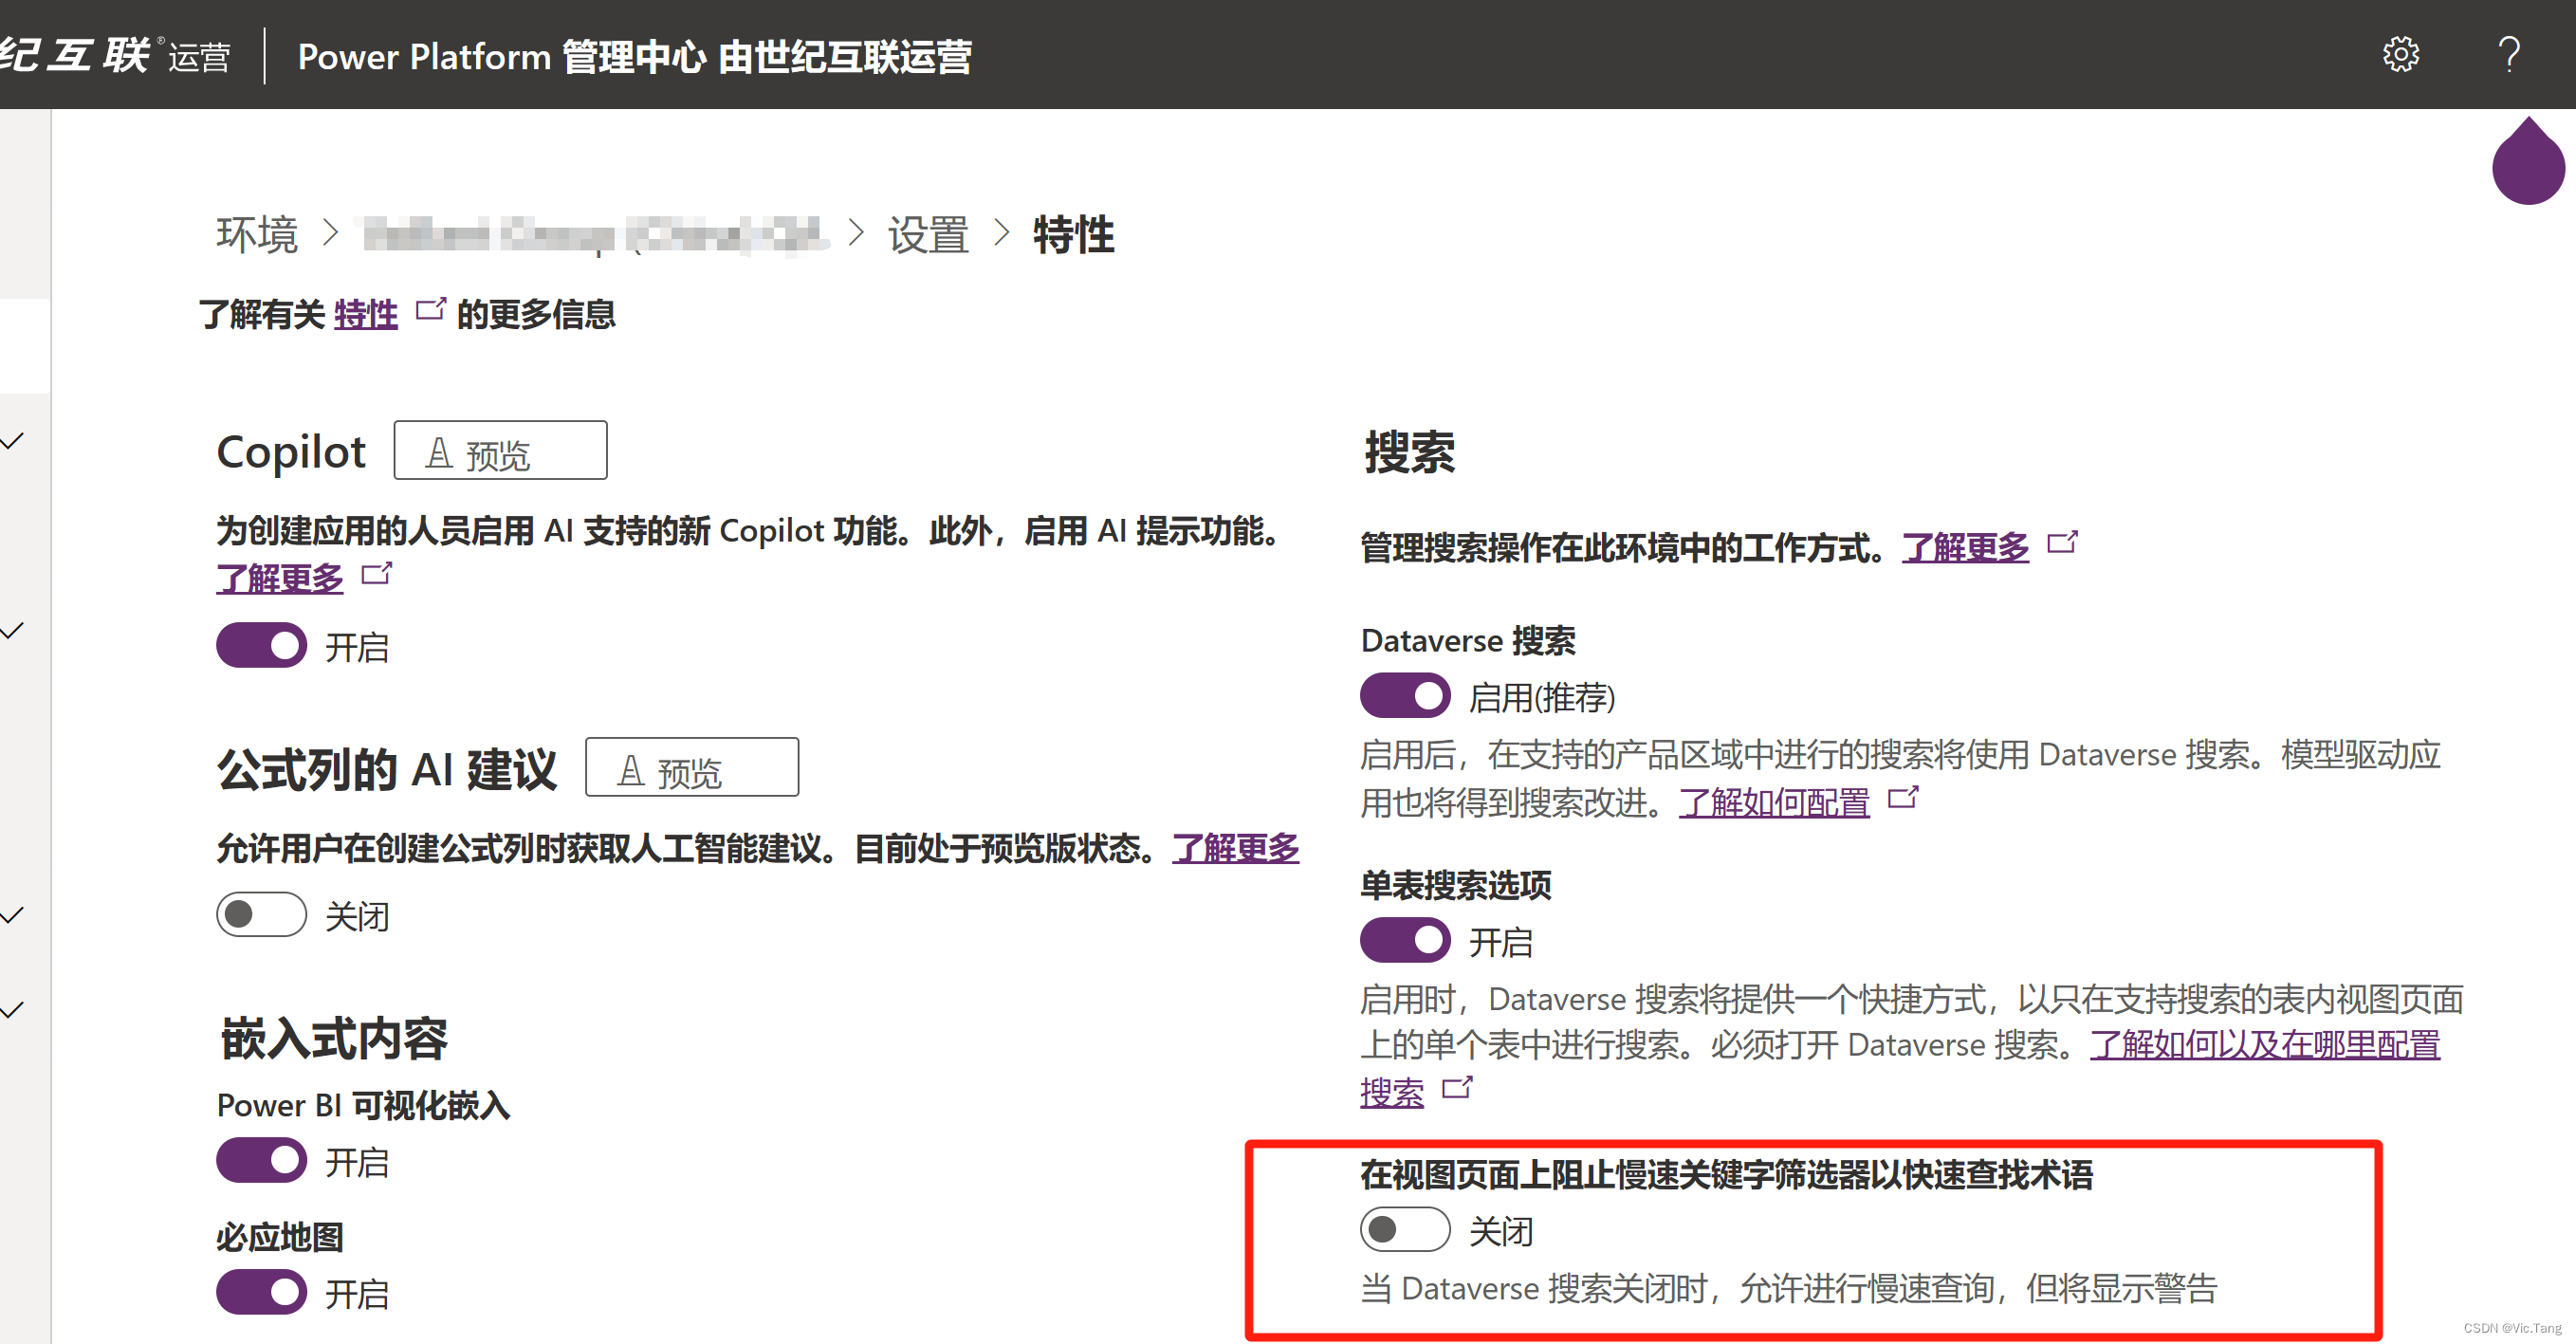Open Copilot 了解更多 link
2576x1344 pixels.
coord(280,577)
